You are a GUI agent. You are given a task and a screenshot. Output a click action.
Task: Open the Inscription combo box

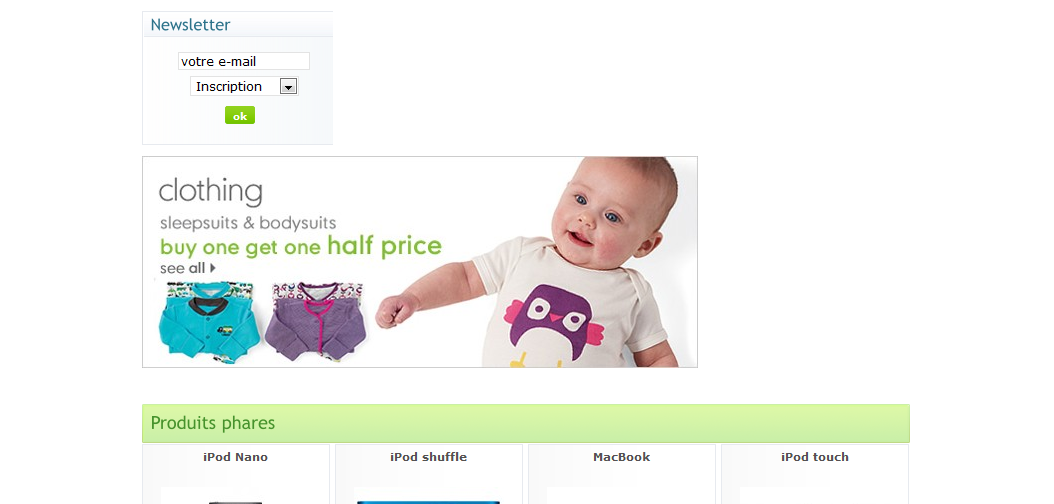[x=244, y=87]
